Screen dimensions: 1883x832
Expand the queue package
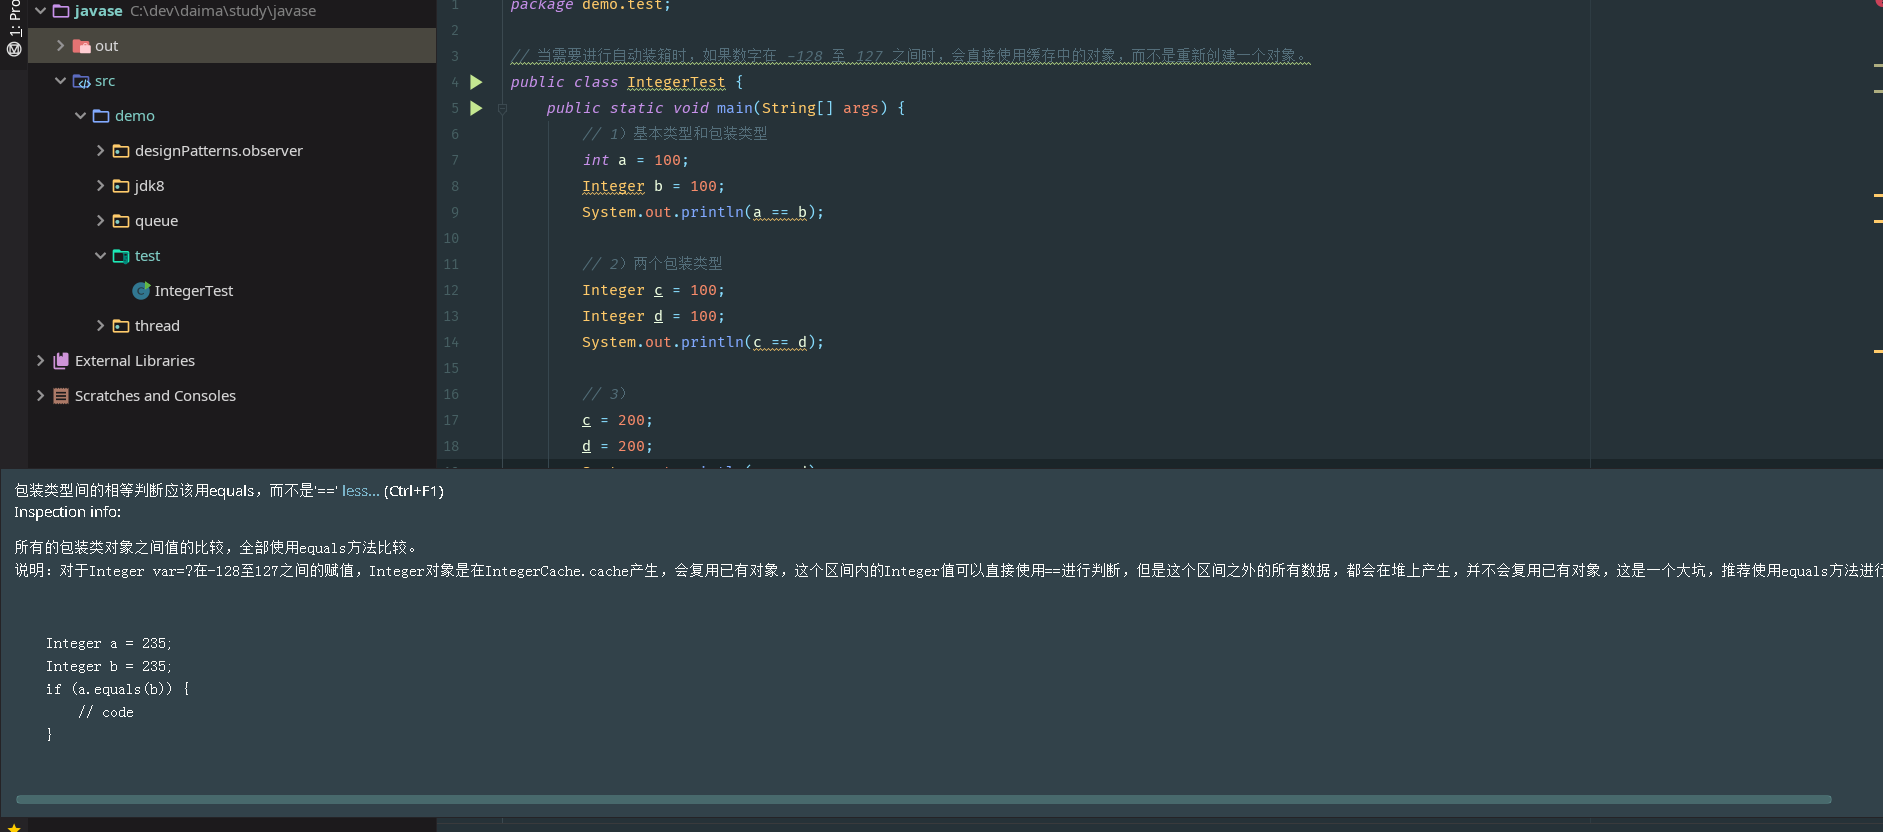tap(100, 221)
